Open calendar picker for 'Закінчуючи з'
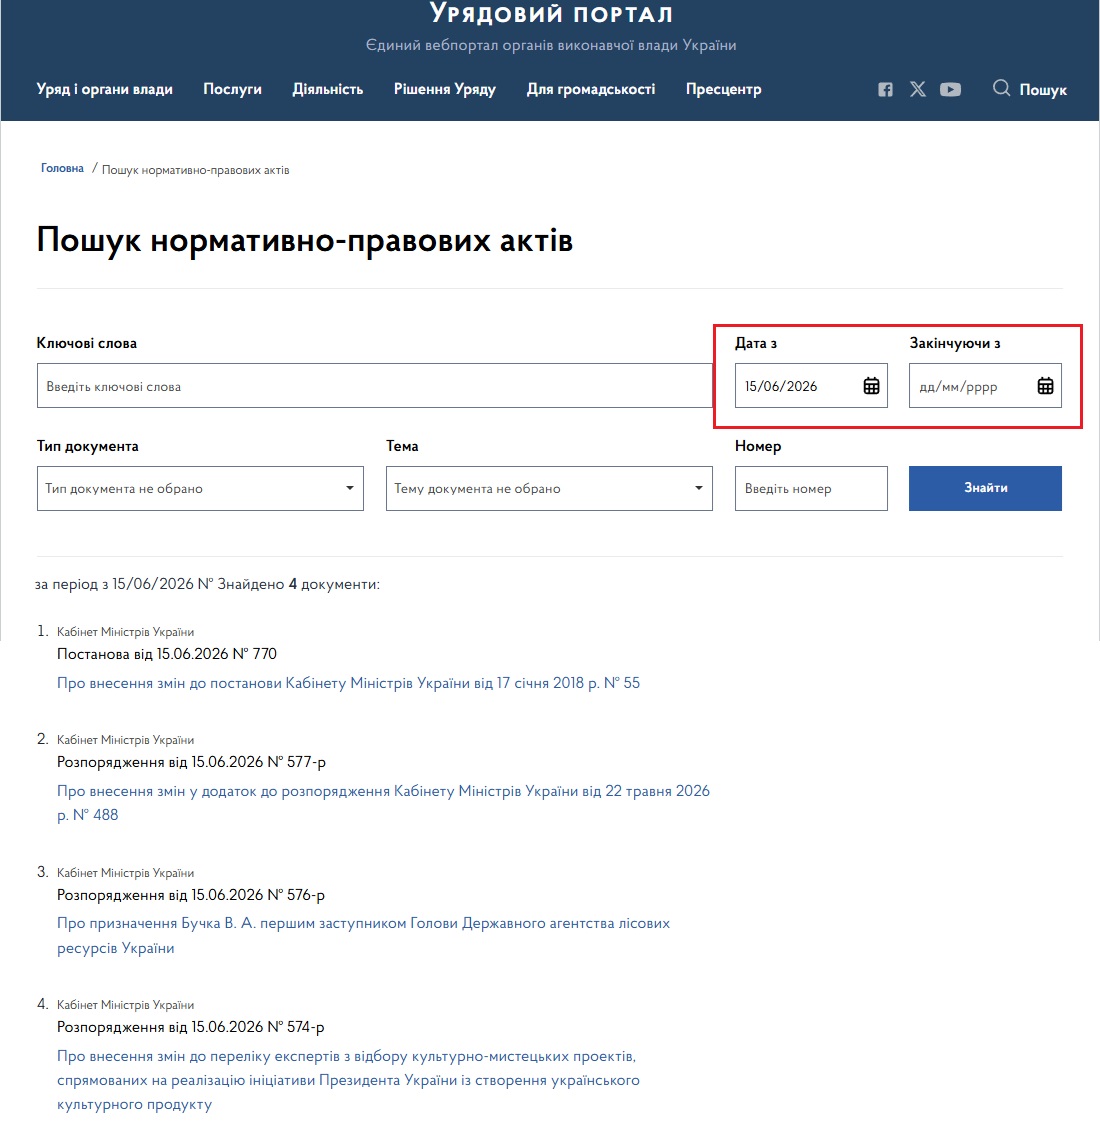This screenshot has height=1140, width=1100. point(1045,386)
